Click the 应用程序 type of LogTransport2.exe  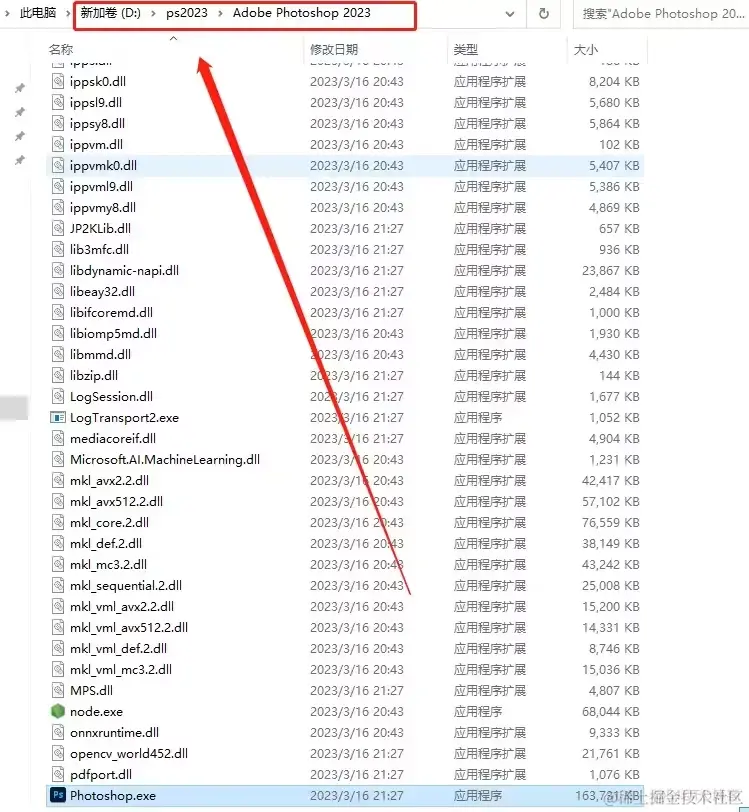pyautogui.click(x=478, y=418)
